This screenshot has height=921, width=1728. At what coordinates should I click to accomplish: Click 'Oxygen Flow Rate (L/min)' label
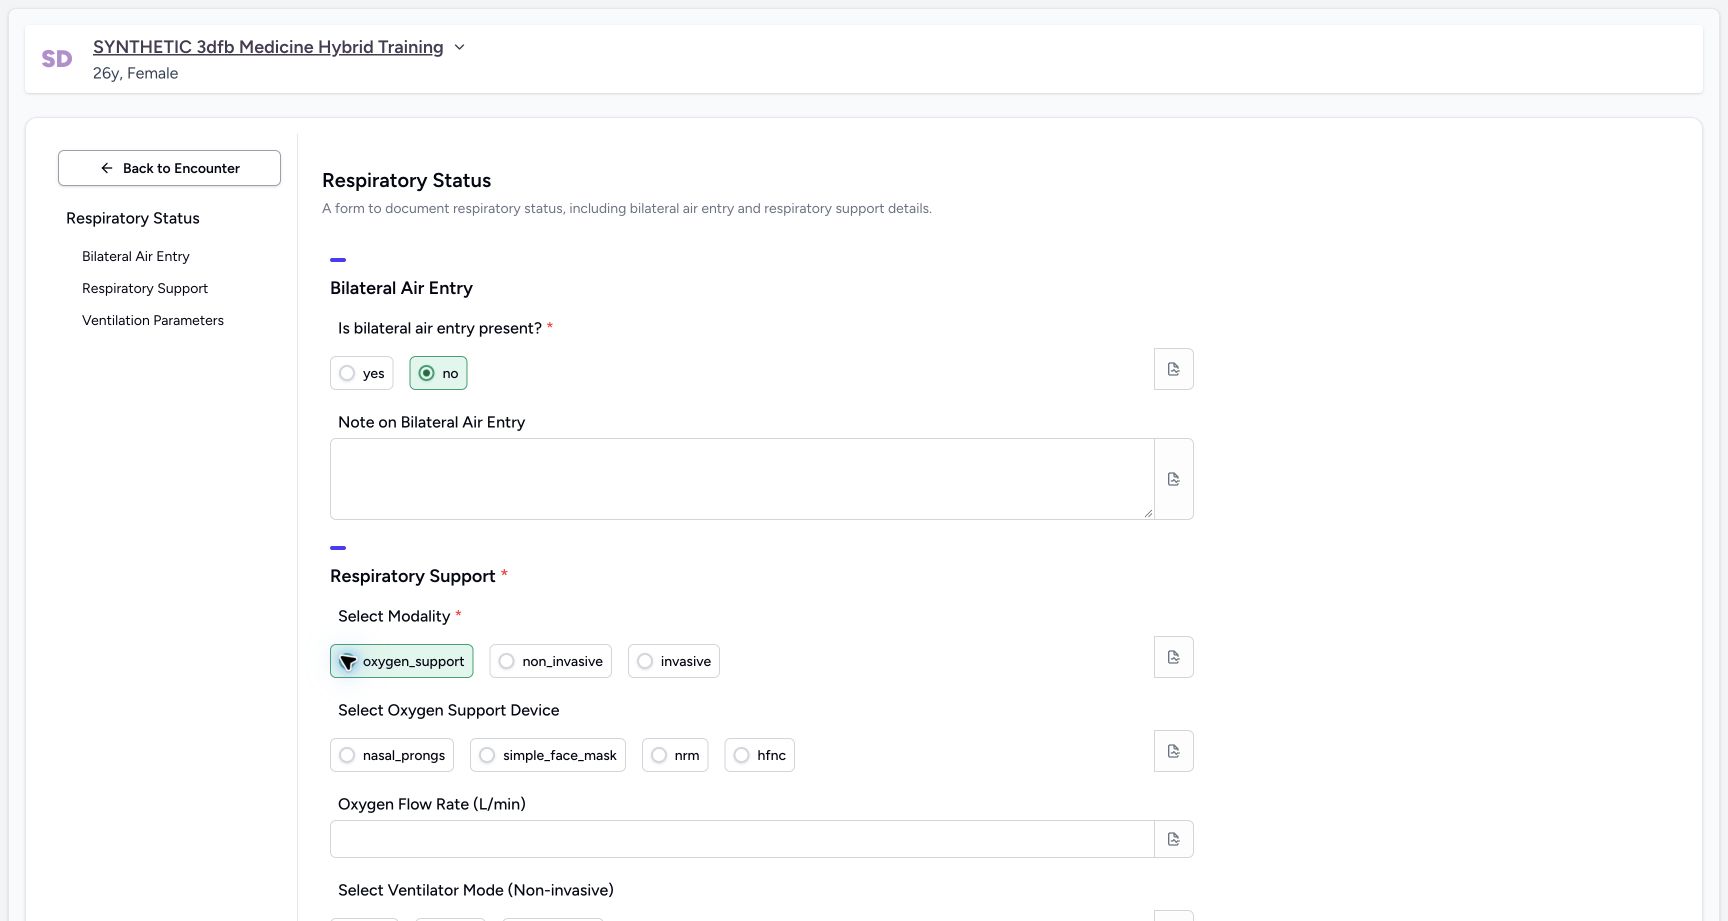(x=432, y=804)
